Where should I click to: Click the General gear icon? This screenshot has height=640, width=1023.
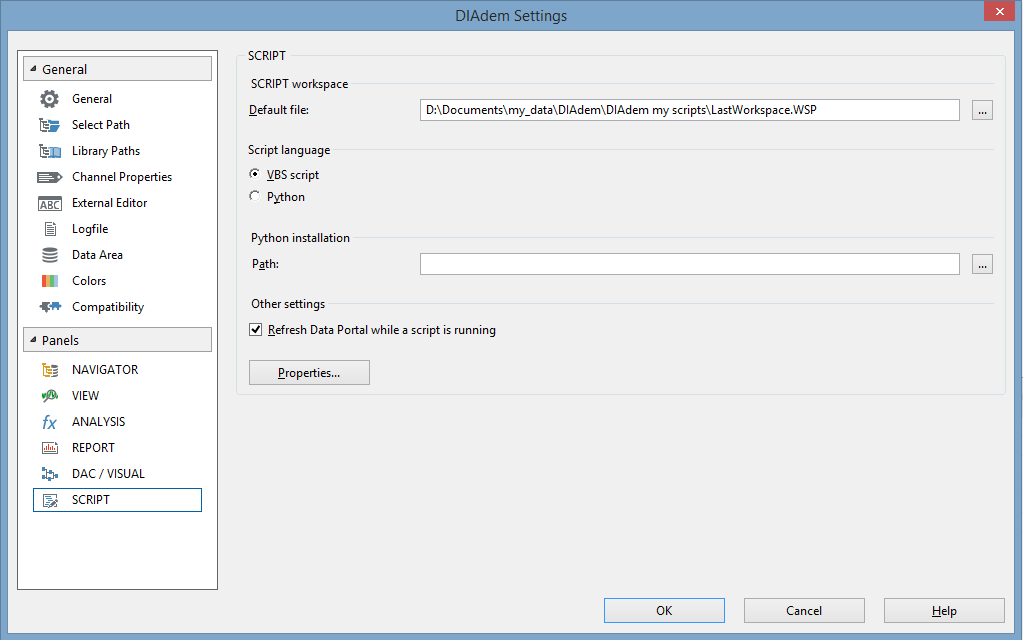(x=50, y=99)
